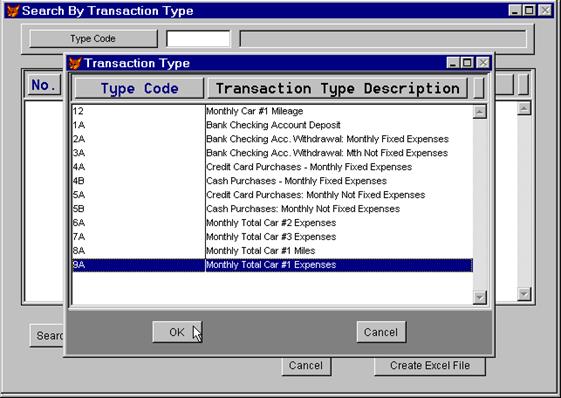This screenshot has height=398, width=561.
Task: Click type code cell 5A
Action: [x=138, y=195]
